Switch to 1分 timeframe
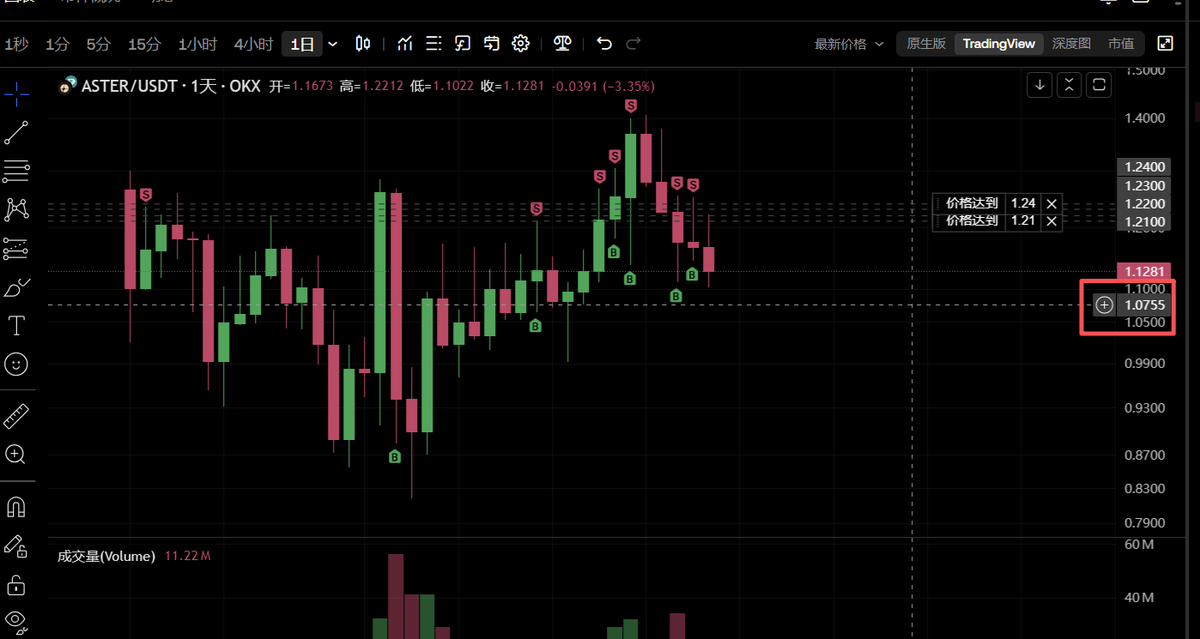The image size is (1200, 639). (57, 44)
